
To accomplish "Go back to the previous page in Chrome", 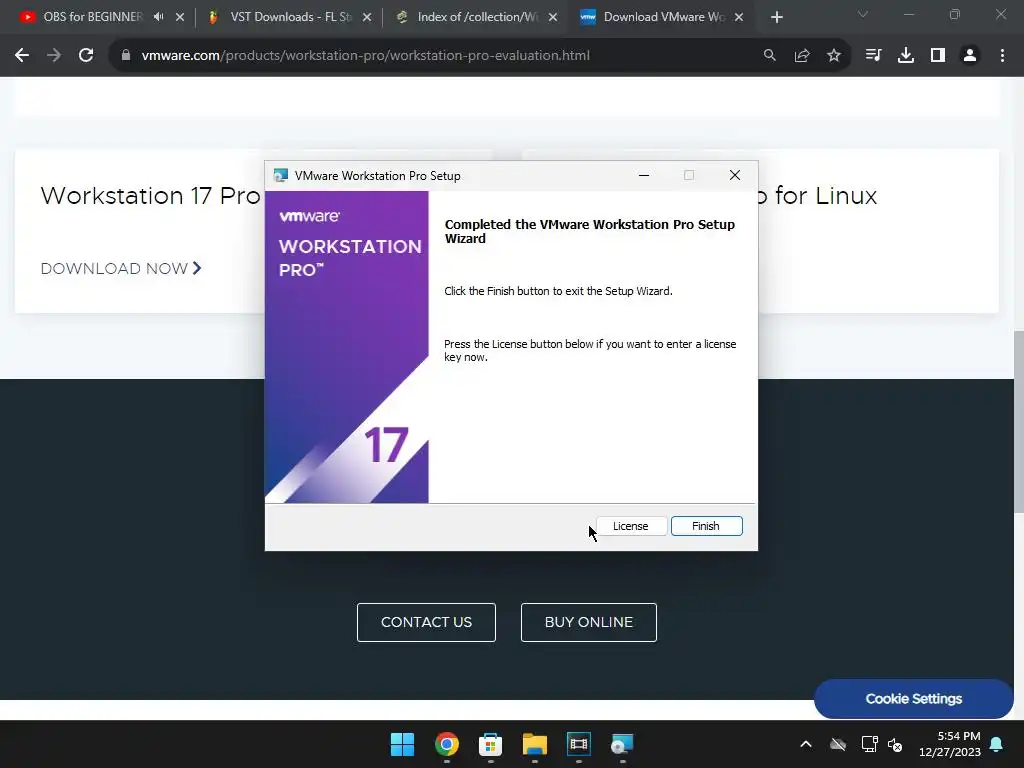I will click(22, 56).
